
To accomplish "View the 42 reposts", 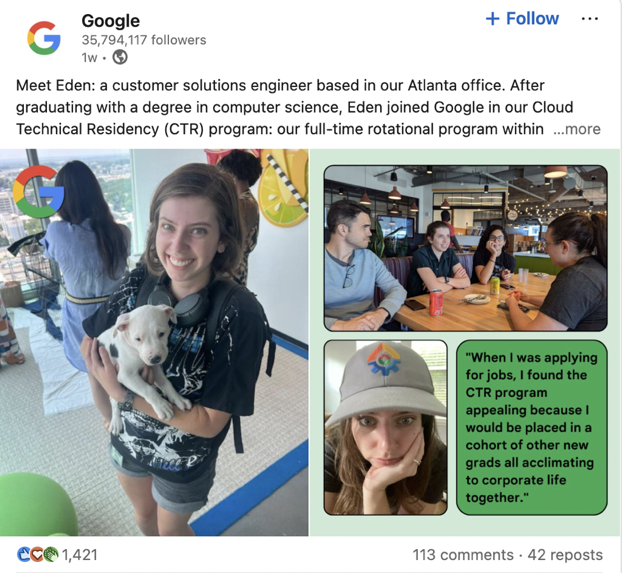I will [565, 554].
